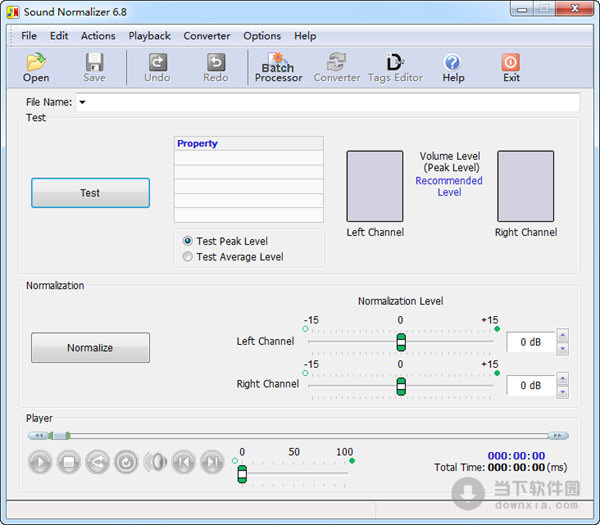Screen dimensions: 600x525
Task: Click the Right Channel volume level meter
Action: 525,186
